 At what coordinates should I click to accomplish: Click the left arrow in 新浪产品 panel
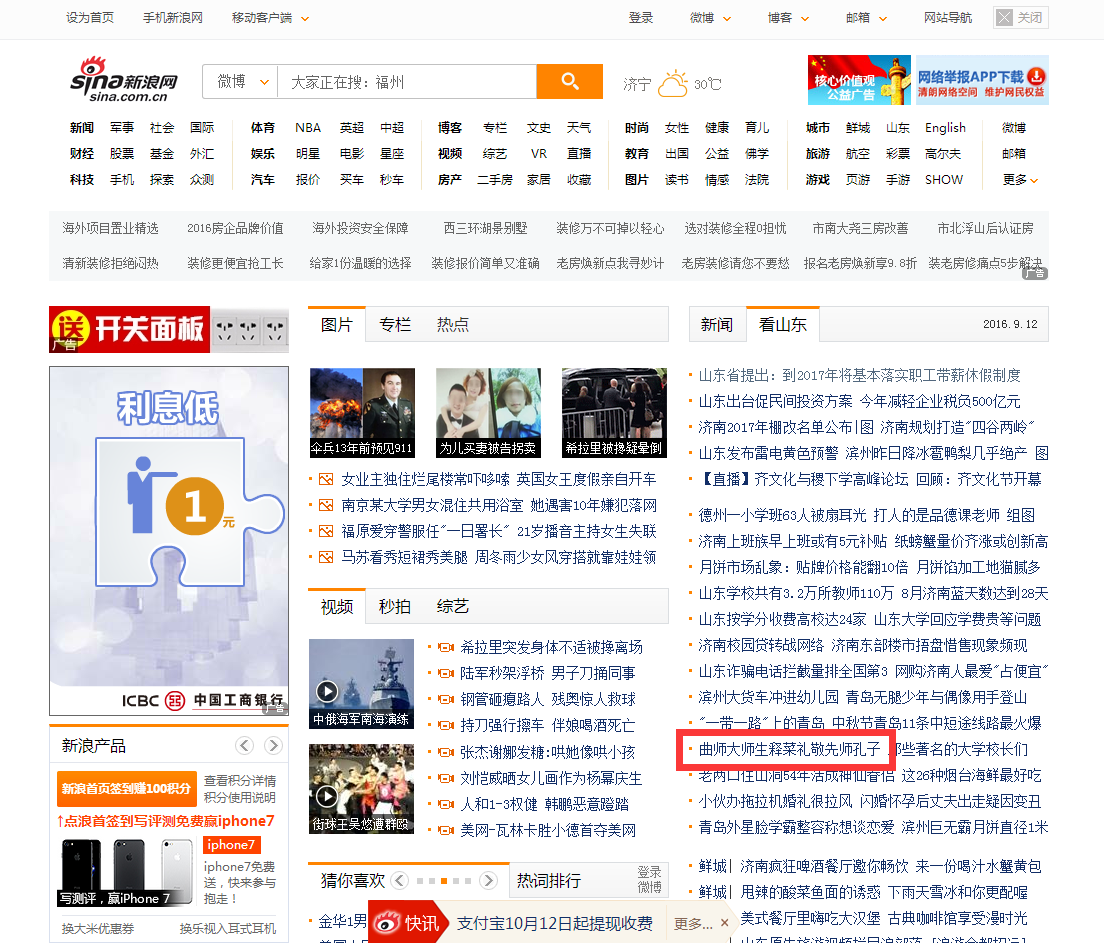tap(244, 746)
